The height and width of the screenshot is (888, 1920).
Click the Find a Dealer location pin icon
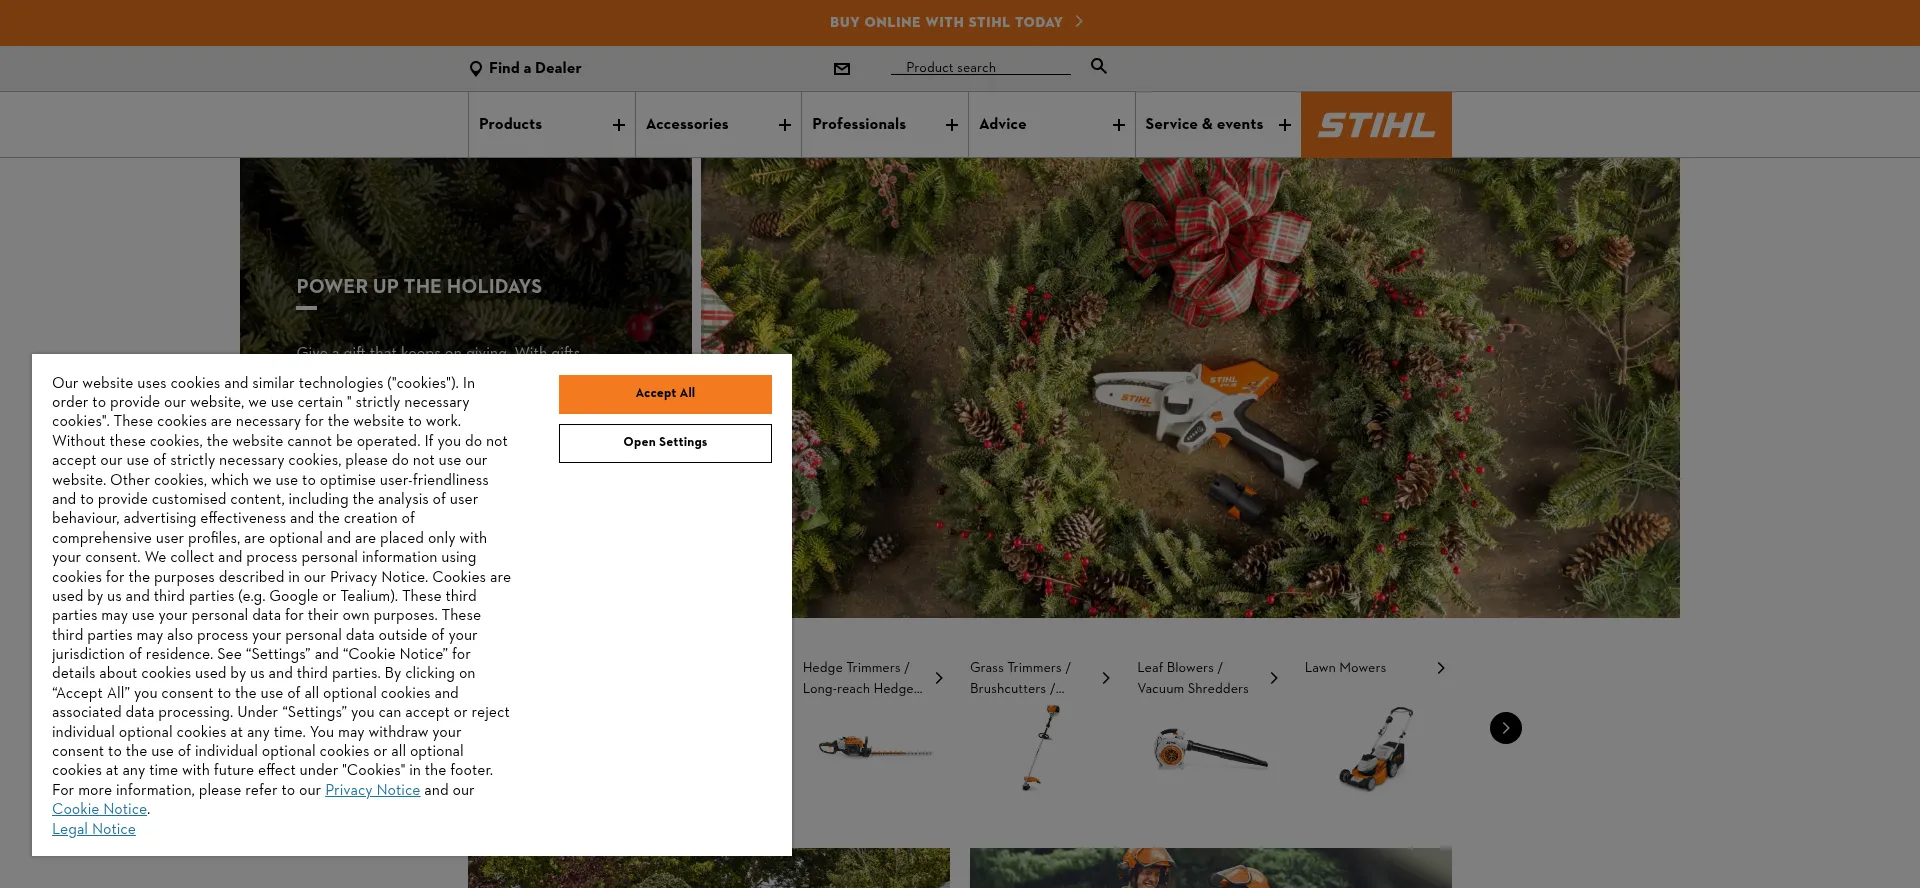pyautogui.click(x=476, y=69)
